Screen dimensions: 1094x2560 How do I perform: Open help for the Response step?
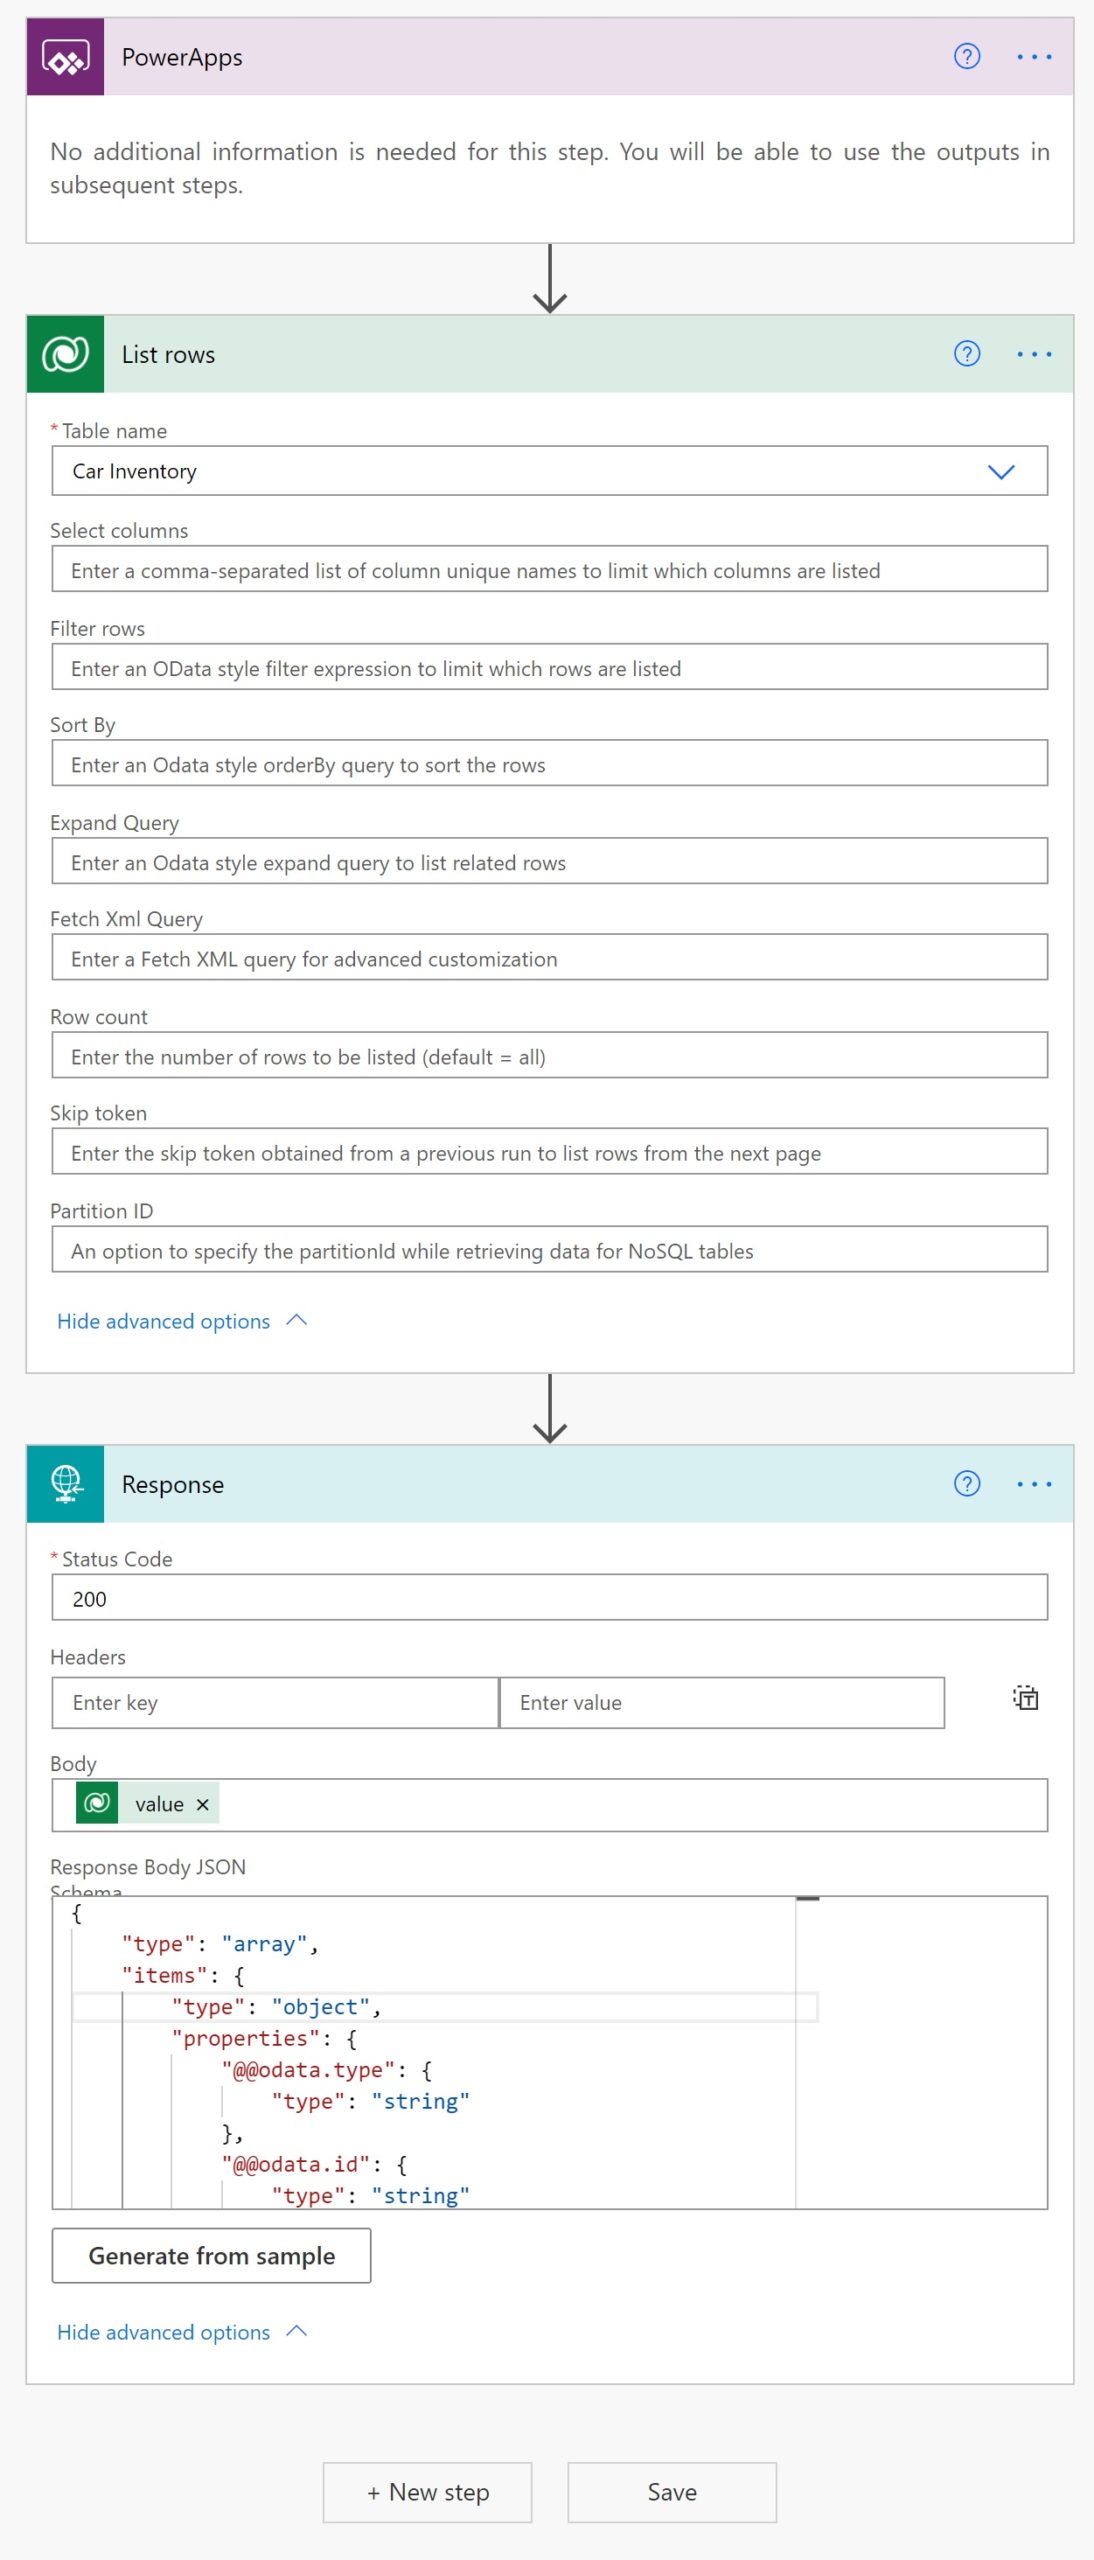[967, 1484]
